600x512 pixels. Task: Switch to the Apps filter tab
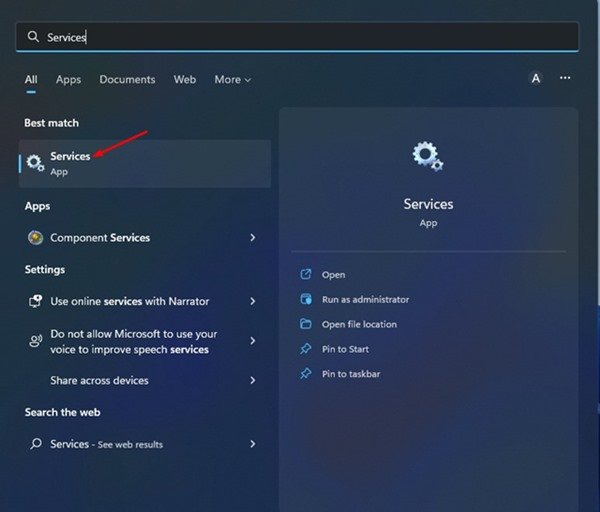(x=68, y=80)
